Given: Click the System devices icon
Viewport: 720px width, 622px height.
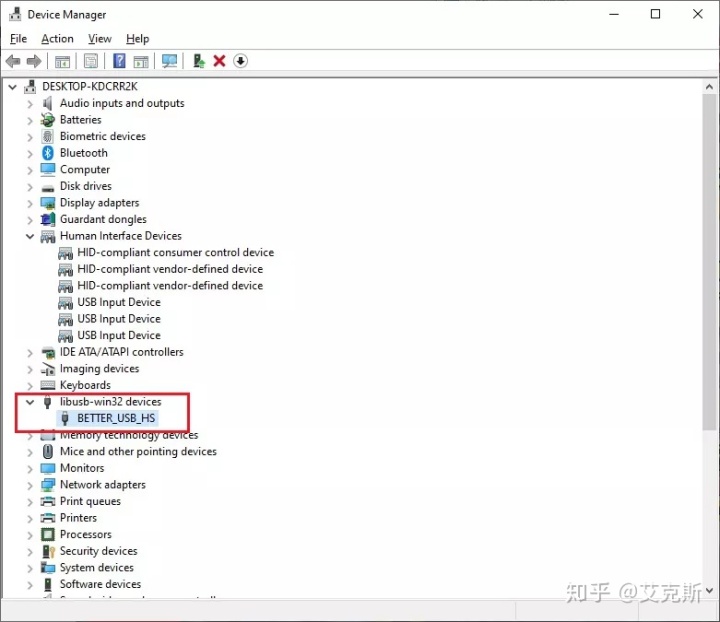Looking at the screenshot, I should pyautogui.click(x=48, y=568).
